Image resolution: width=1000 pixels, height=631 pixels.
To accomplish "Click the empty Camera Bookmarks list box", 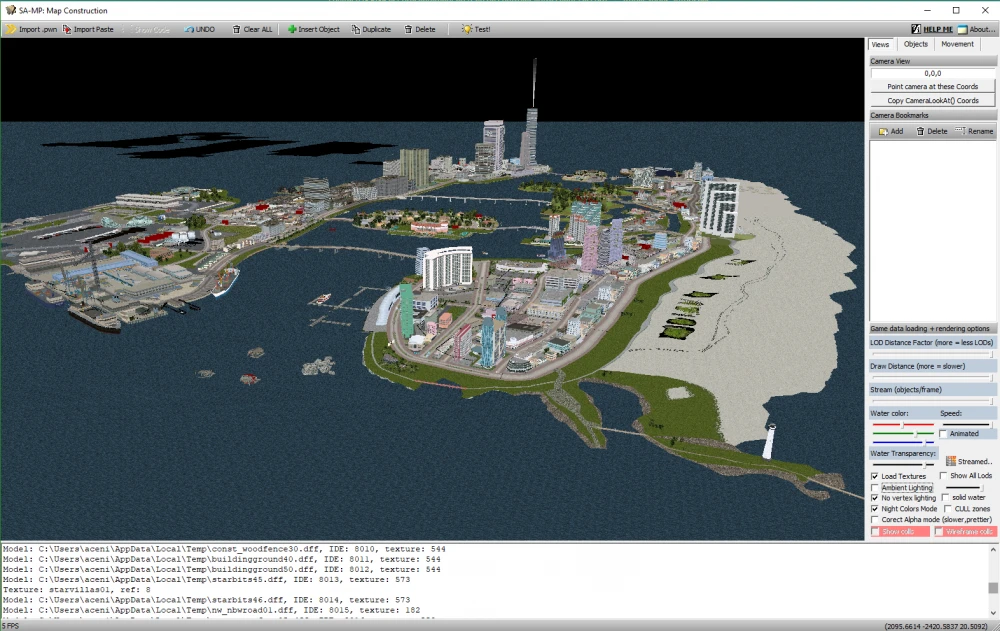I will click(932, 230).
